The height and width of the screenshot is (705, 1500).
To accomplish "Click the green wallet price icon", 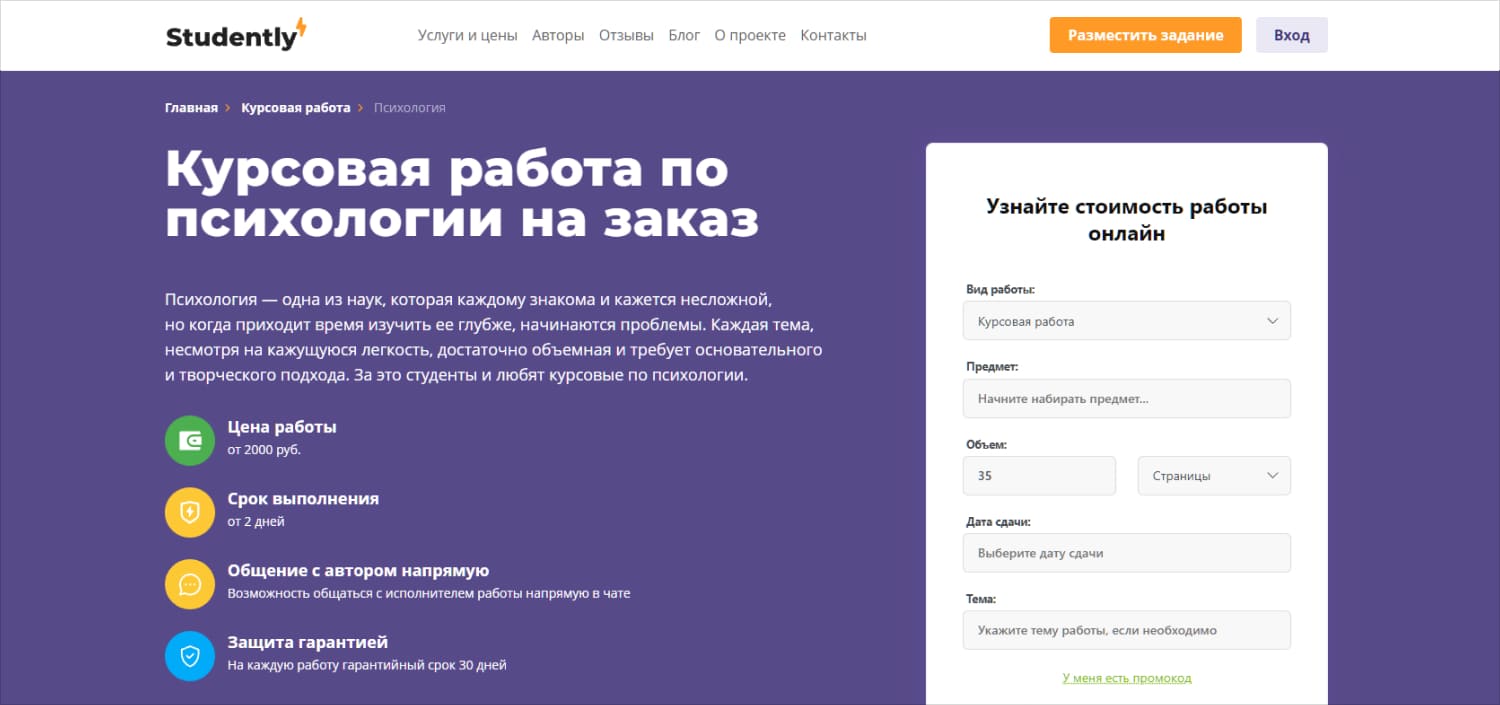I will (190, 440).
